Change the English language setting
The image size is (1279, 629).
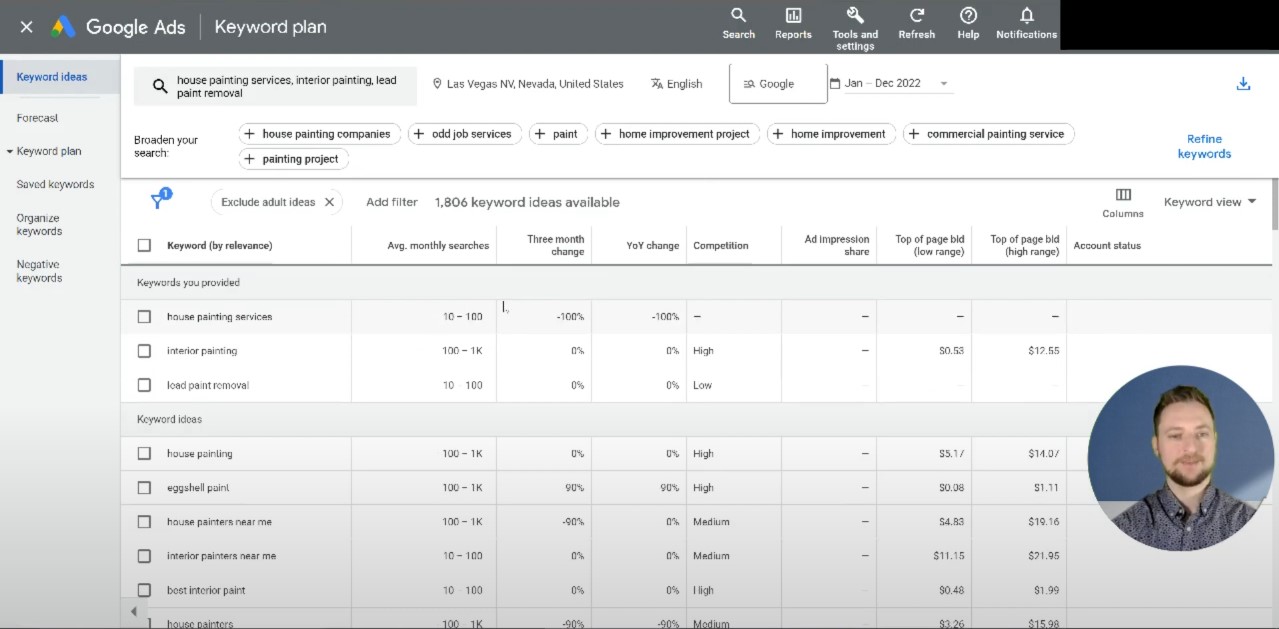[x=677, y=84]
